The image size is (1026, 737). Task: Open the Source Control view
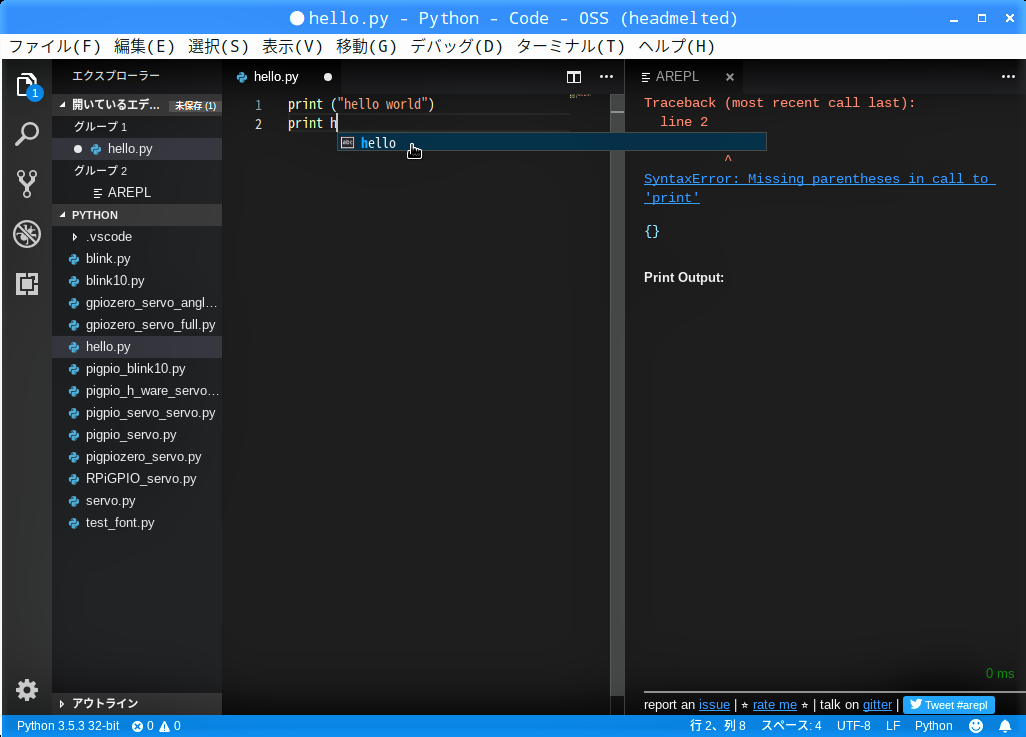pos(27,184)
